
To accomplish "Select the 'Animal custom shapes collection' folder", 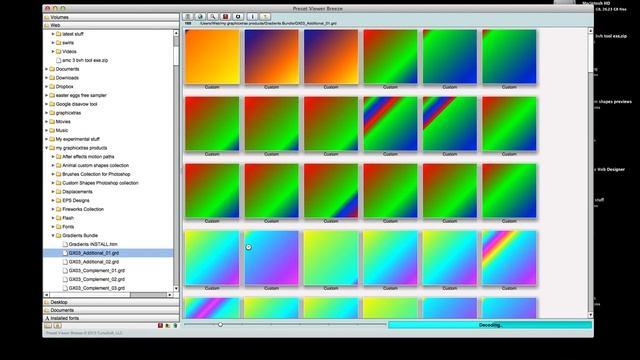I will click(96, 165).
